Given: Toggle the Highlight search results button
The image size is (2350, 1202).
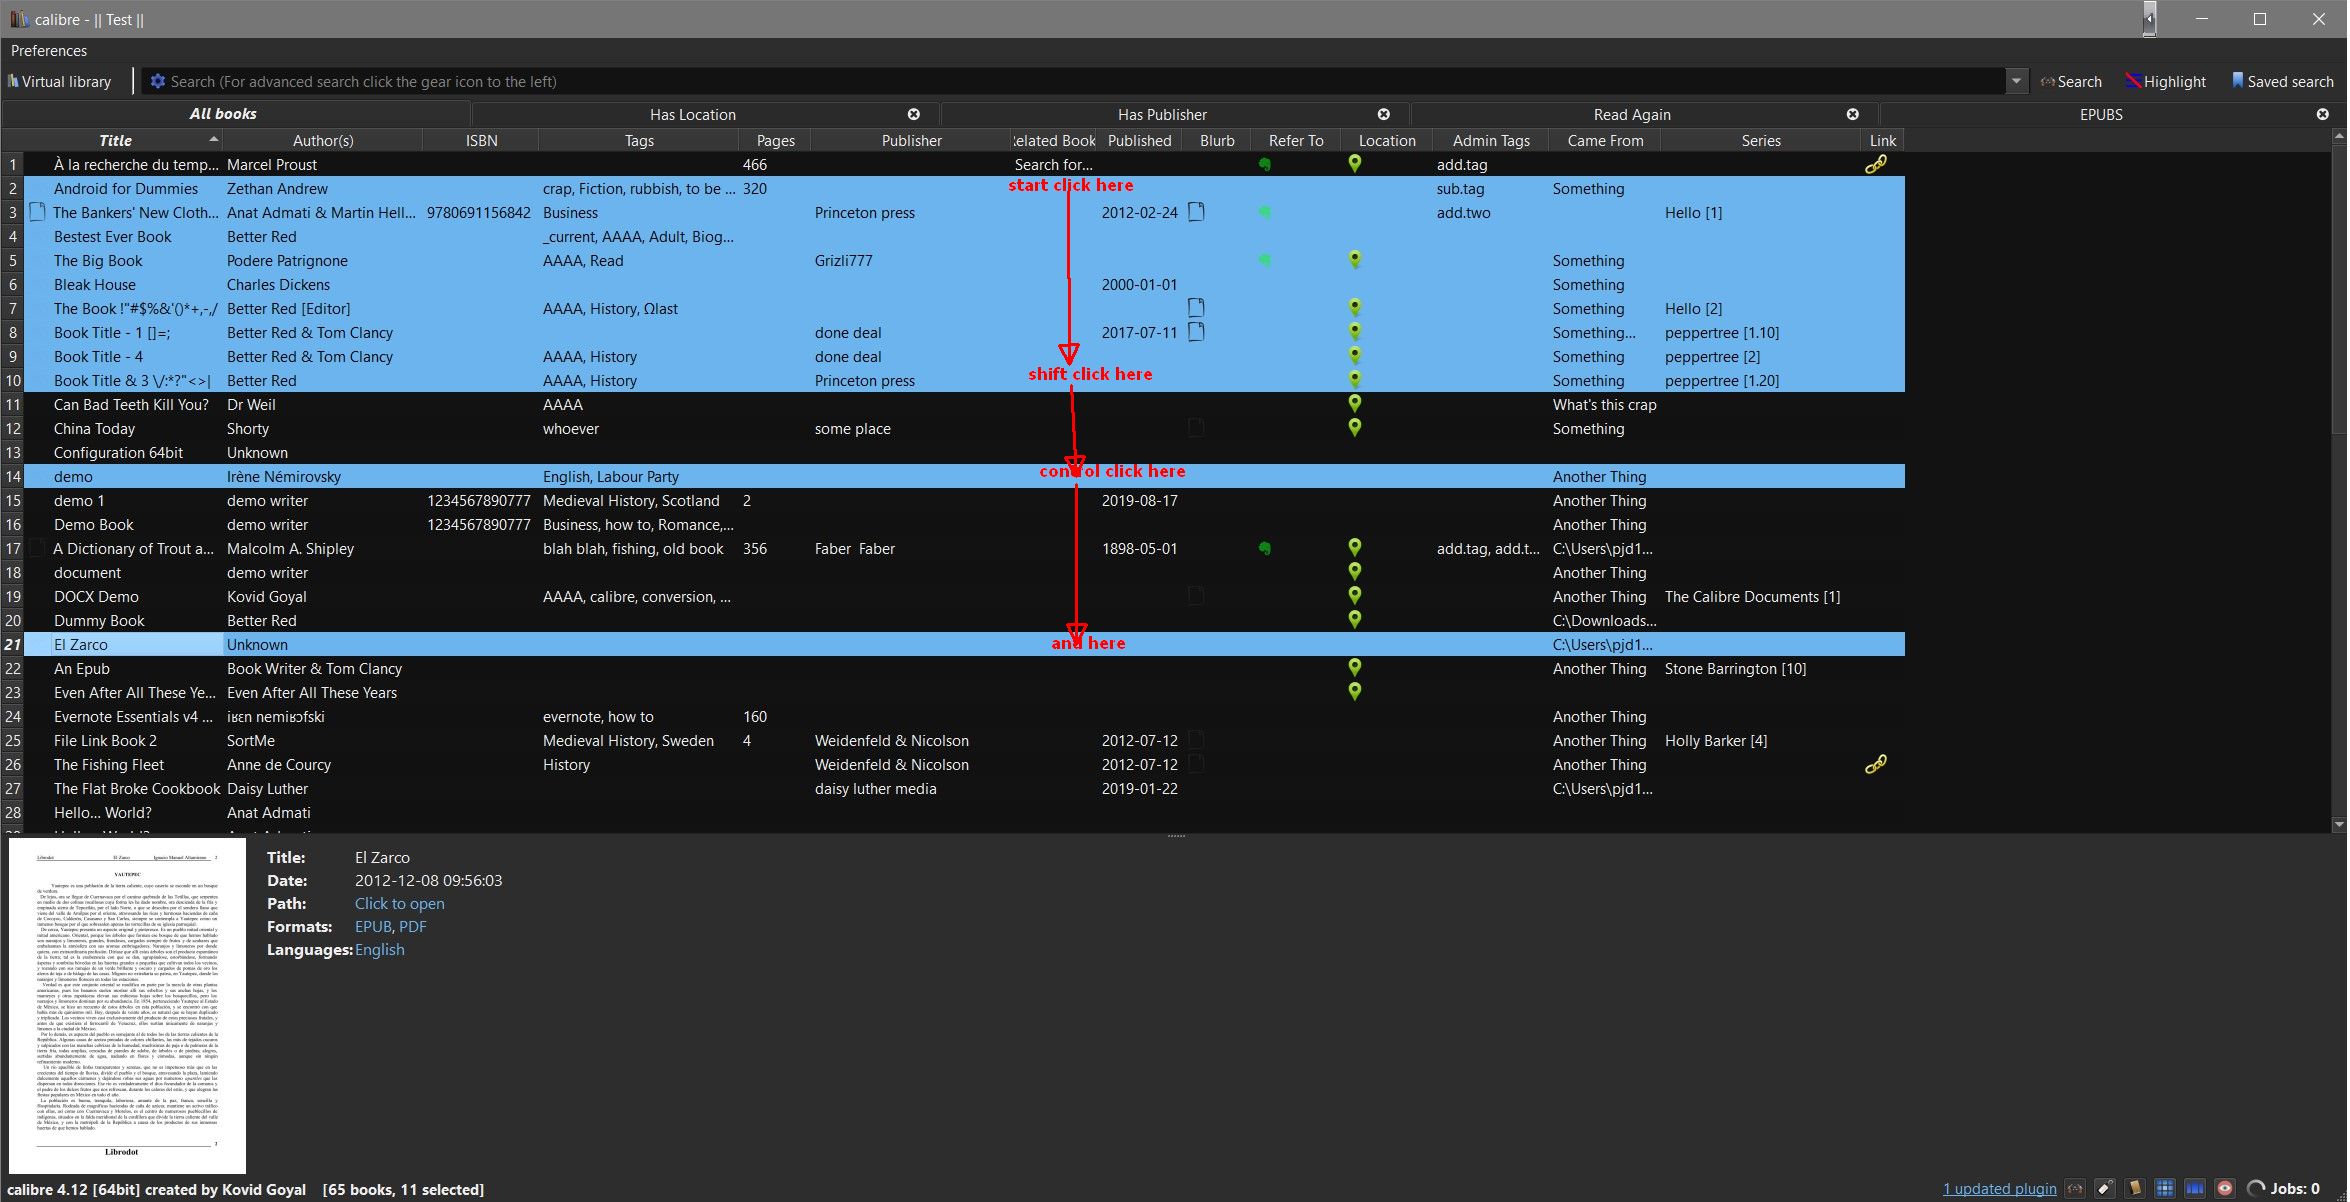Looking at the screenshot, I should point(2165,82).
